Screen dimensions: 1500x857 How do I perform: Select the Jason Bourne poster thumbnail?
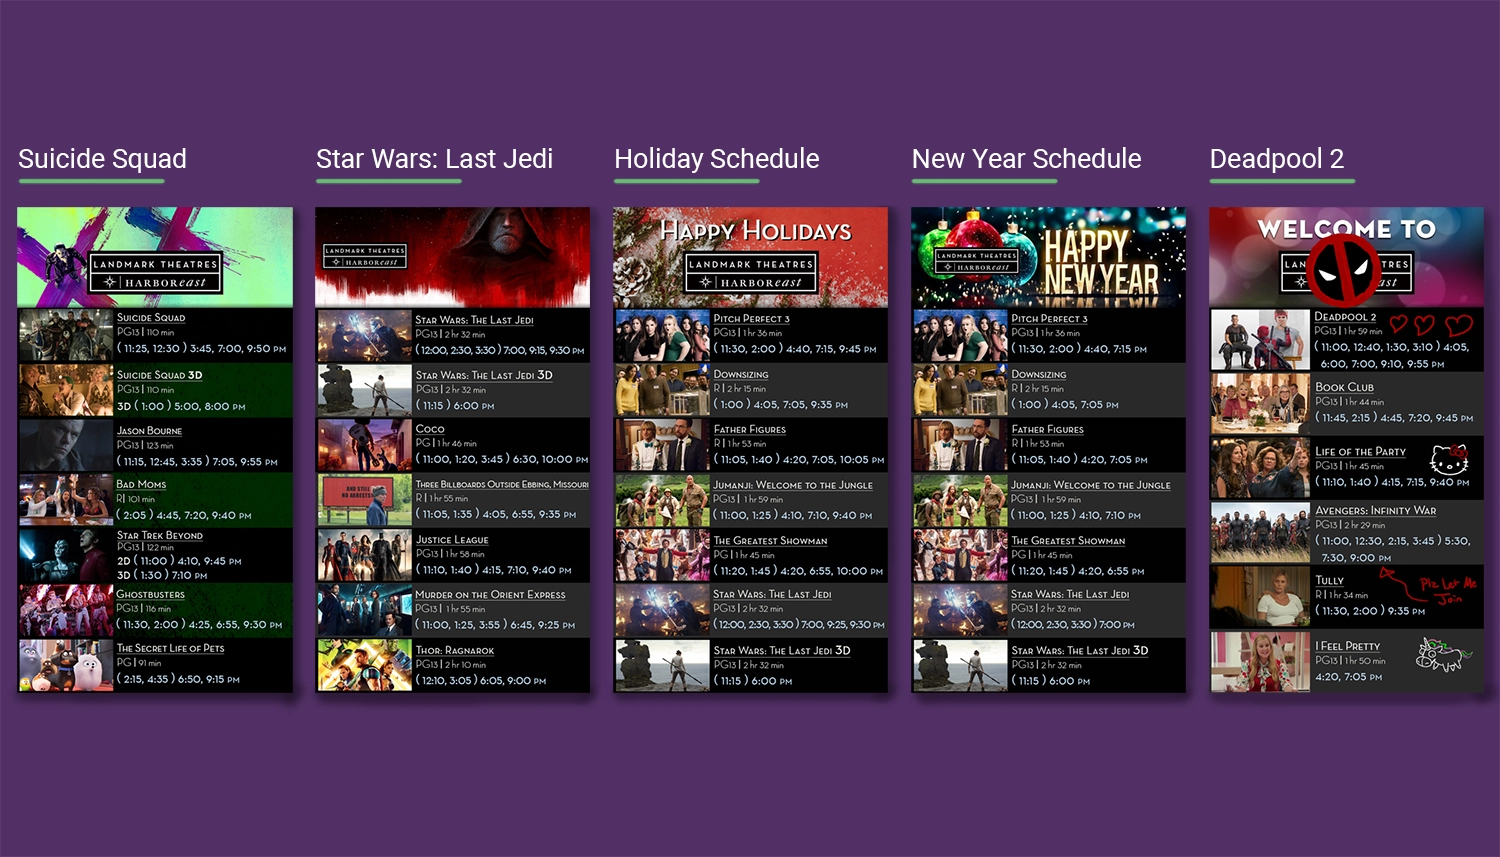point(66,445)
